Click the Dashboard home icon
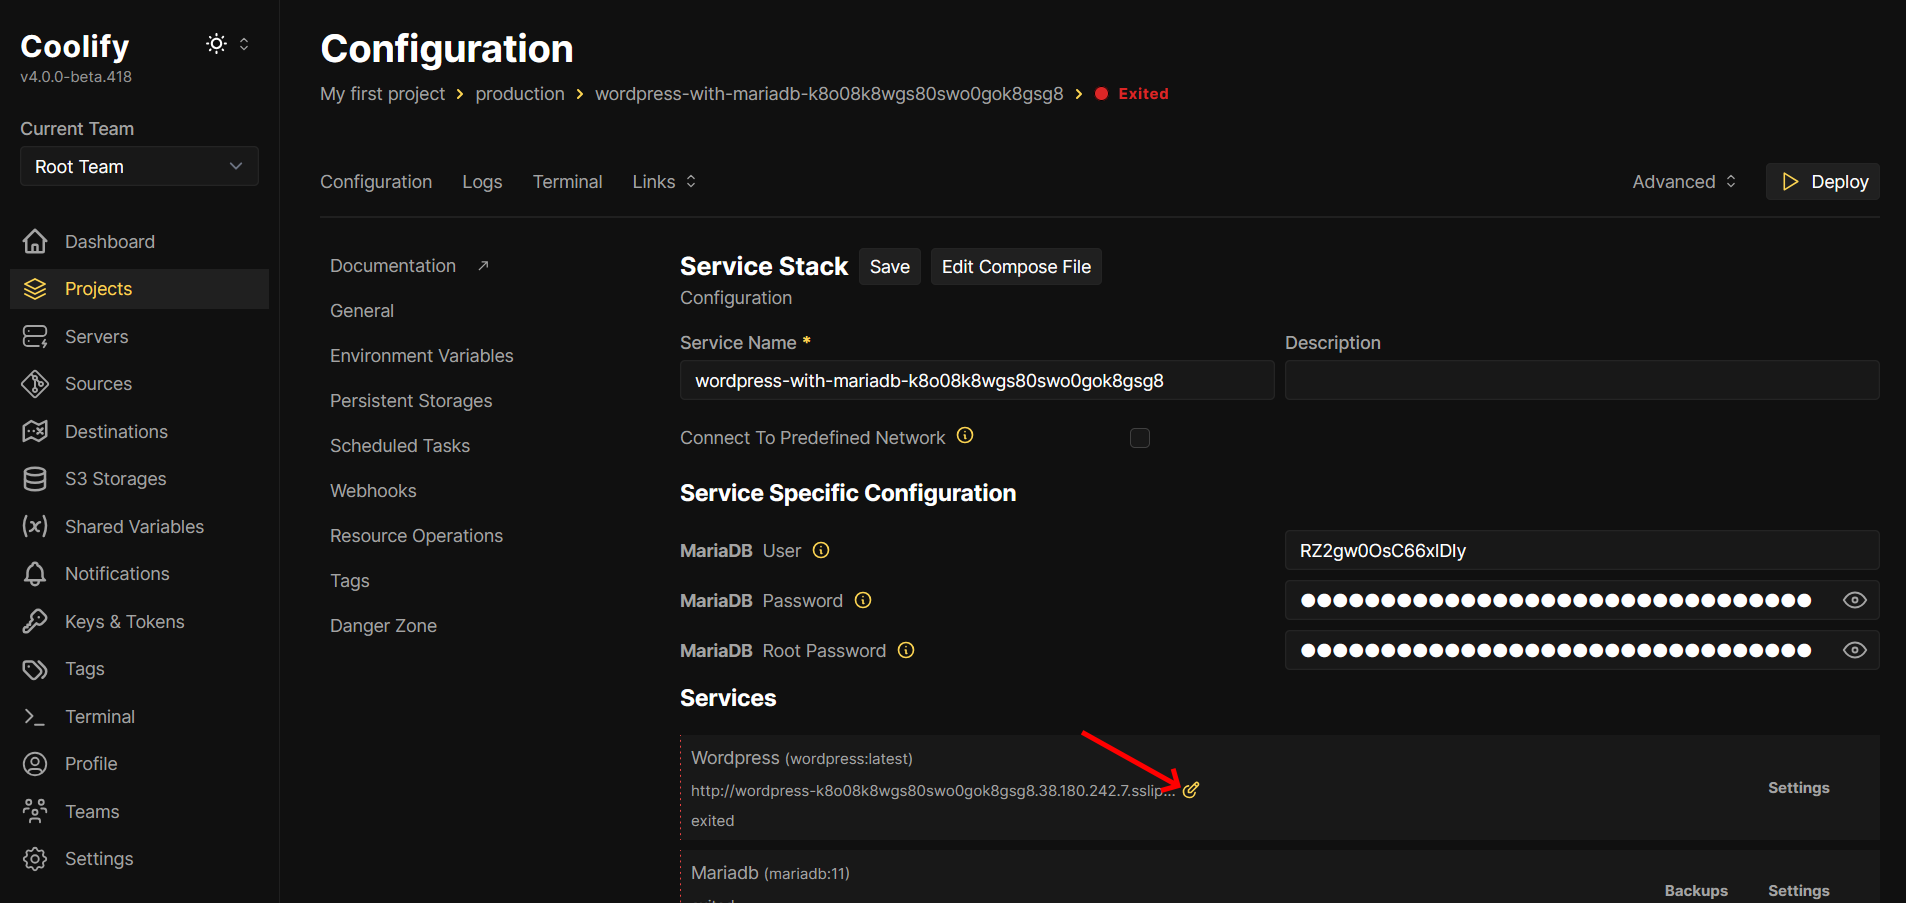 tap(35, 241)
